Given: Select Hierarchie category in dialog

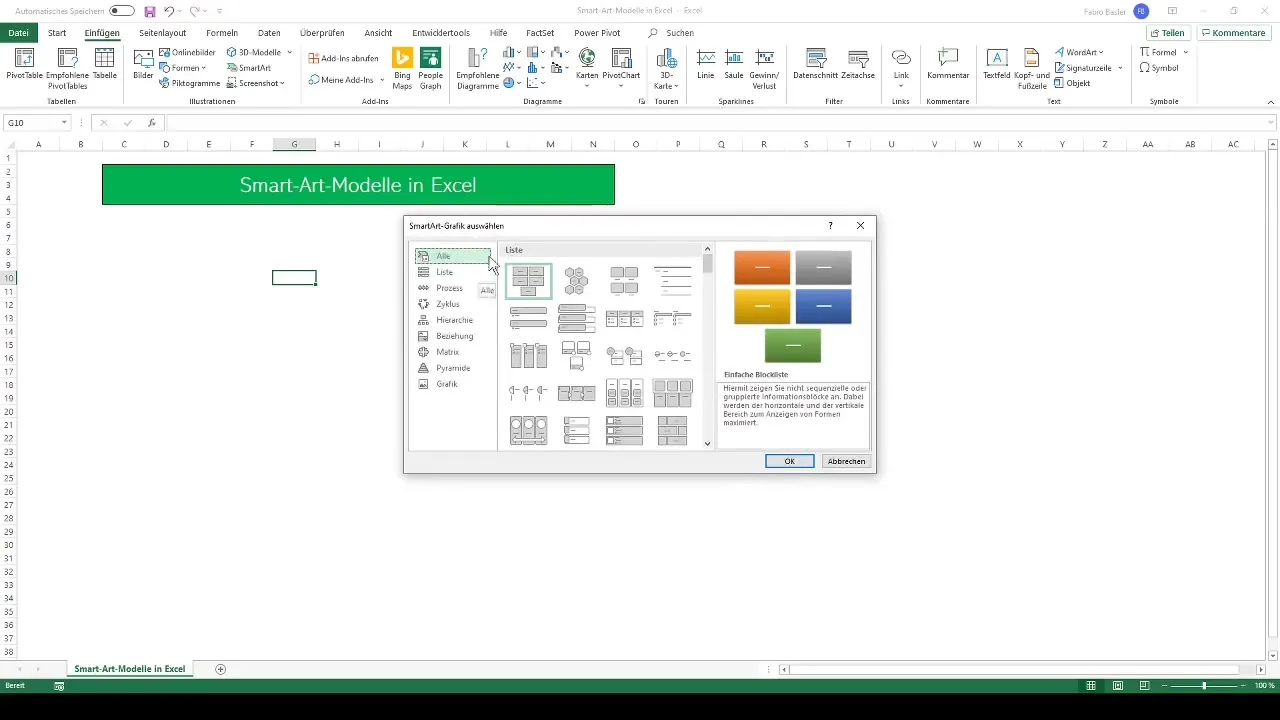Looking at the screenshot, I should [x=452, y=320].
